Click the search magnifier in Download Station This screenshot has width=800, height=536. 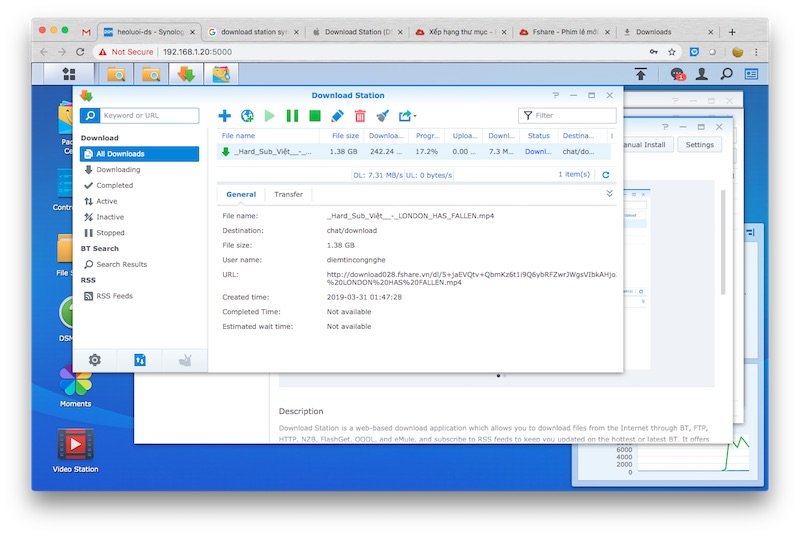click(x=90, y=116)
